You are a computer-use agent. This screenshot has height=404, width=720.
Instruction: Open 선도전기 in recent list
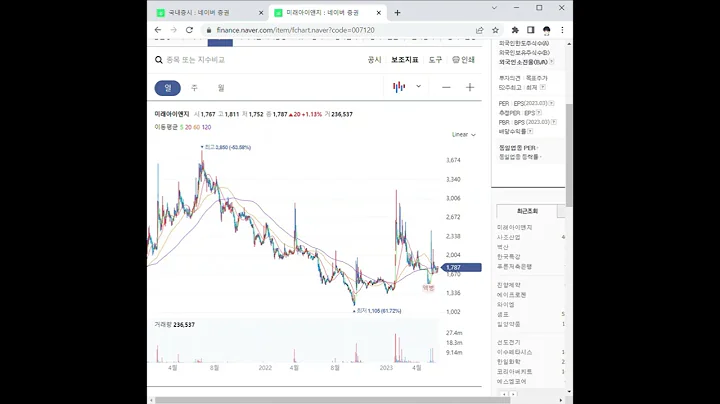click(508, 342)
